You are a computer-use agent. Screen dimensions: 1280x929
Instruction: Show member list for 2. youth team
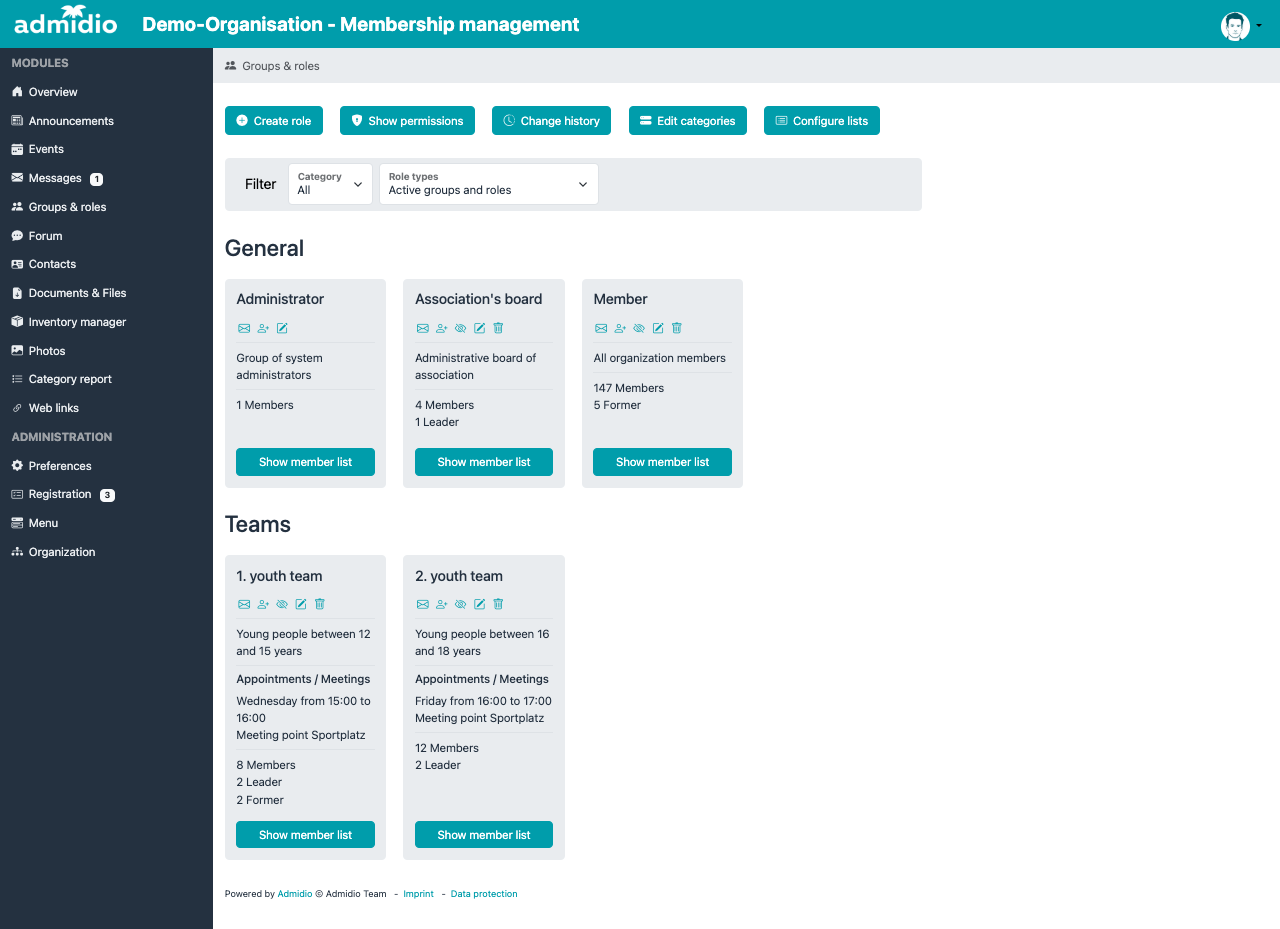[484, 835]
